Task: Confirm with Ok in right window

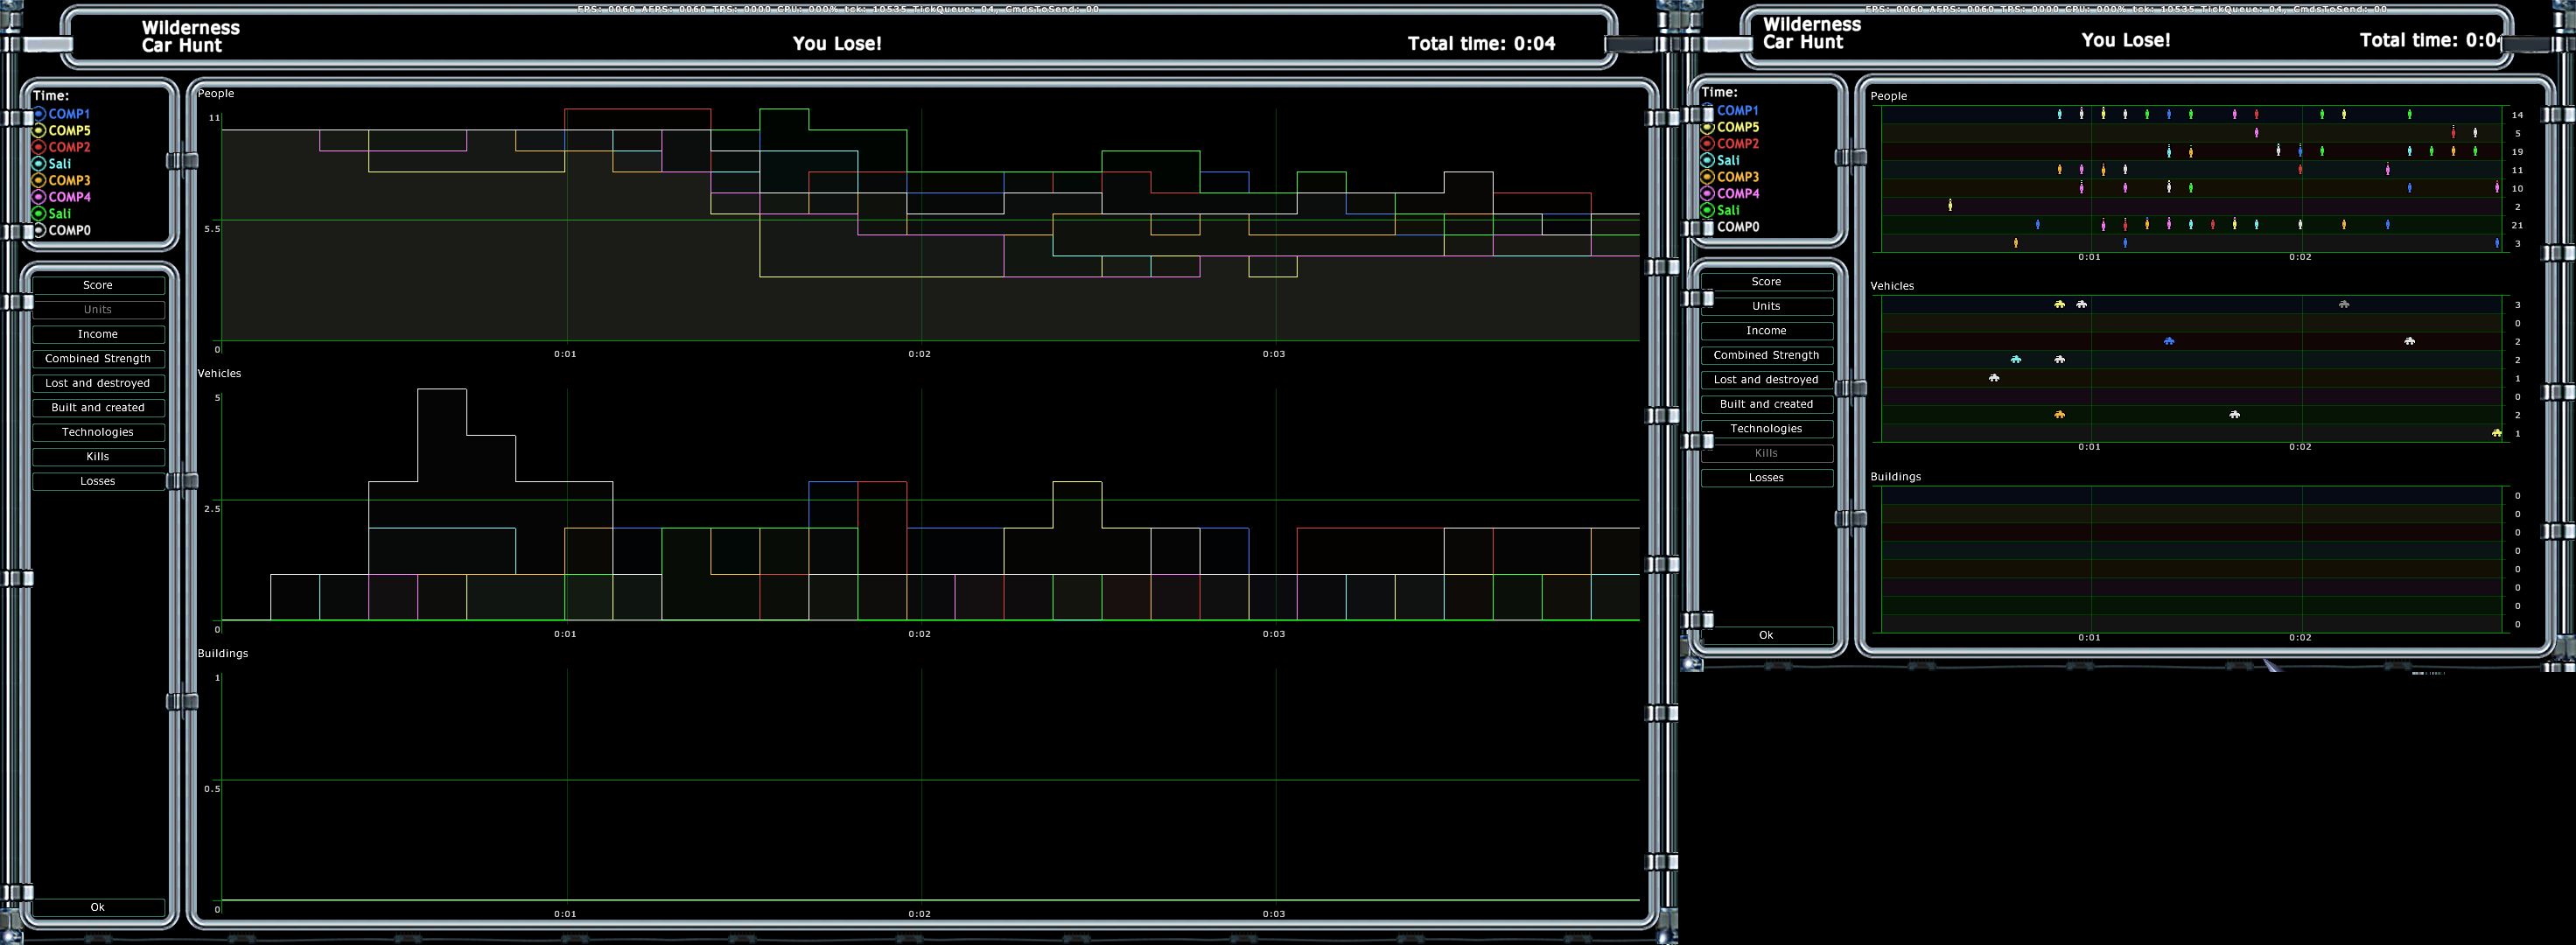Action: click(x=1767, y=635)
